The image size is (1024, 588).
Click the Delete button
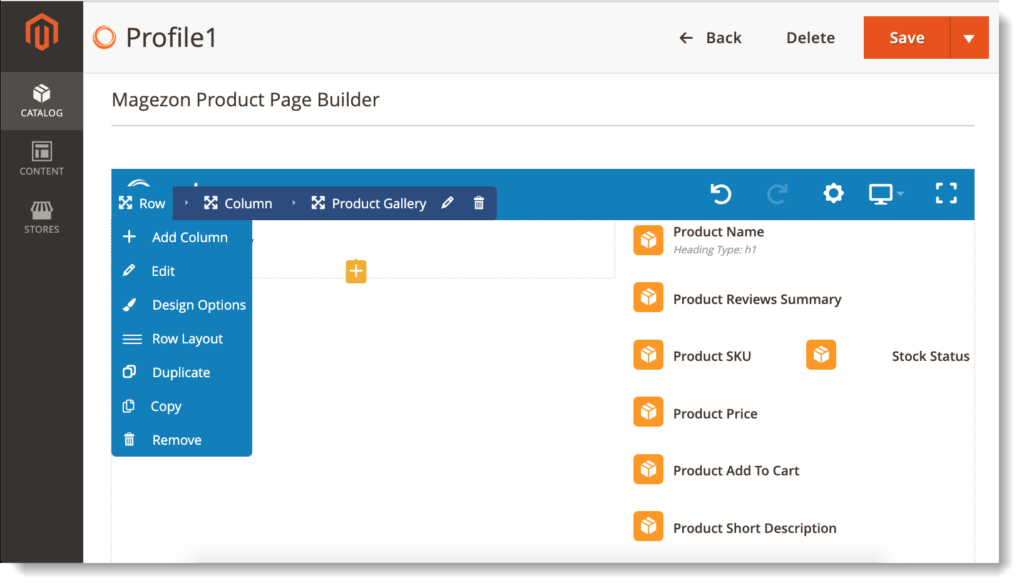(810, 38)
